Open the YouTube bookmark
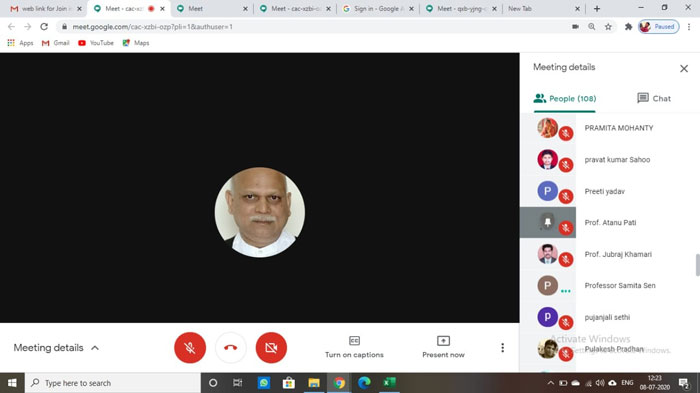Viewport: 700px width, 393px height. [x=96, y=43]
